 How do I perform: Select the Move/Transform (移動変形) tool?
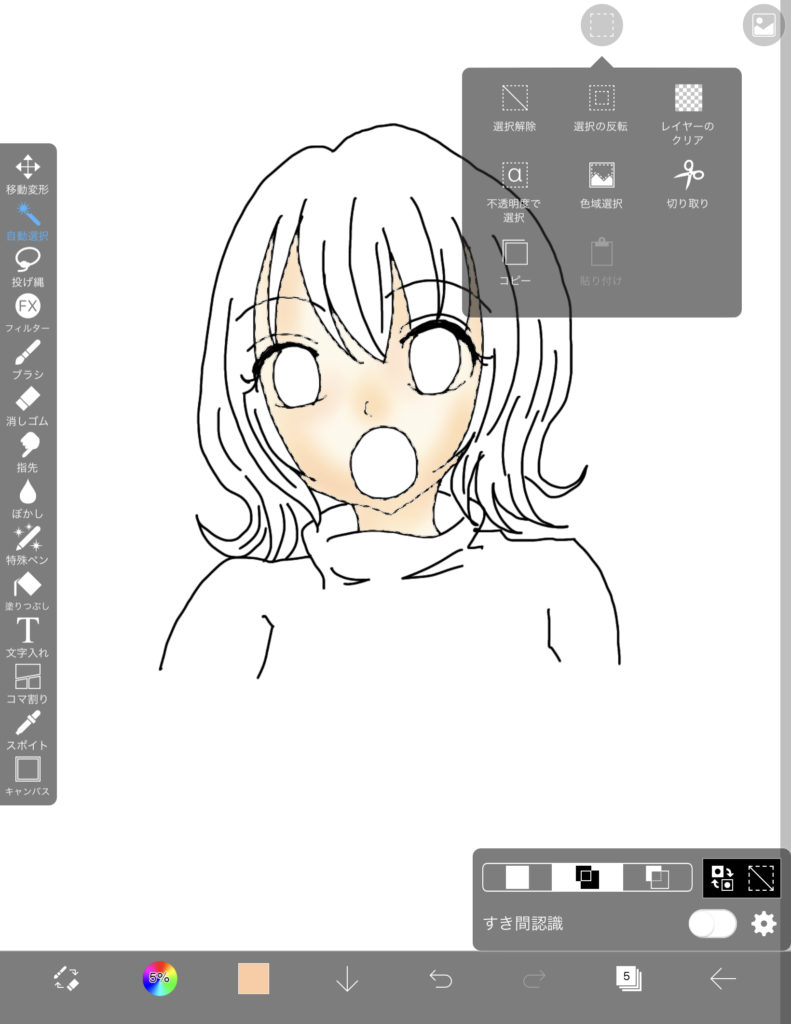28,174
